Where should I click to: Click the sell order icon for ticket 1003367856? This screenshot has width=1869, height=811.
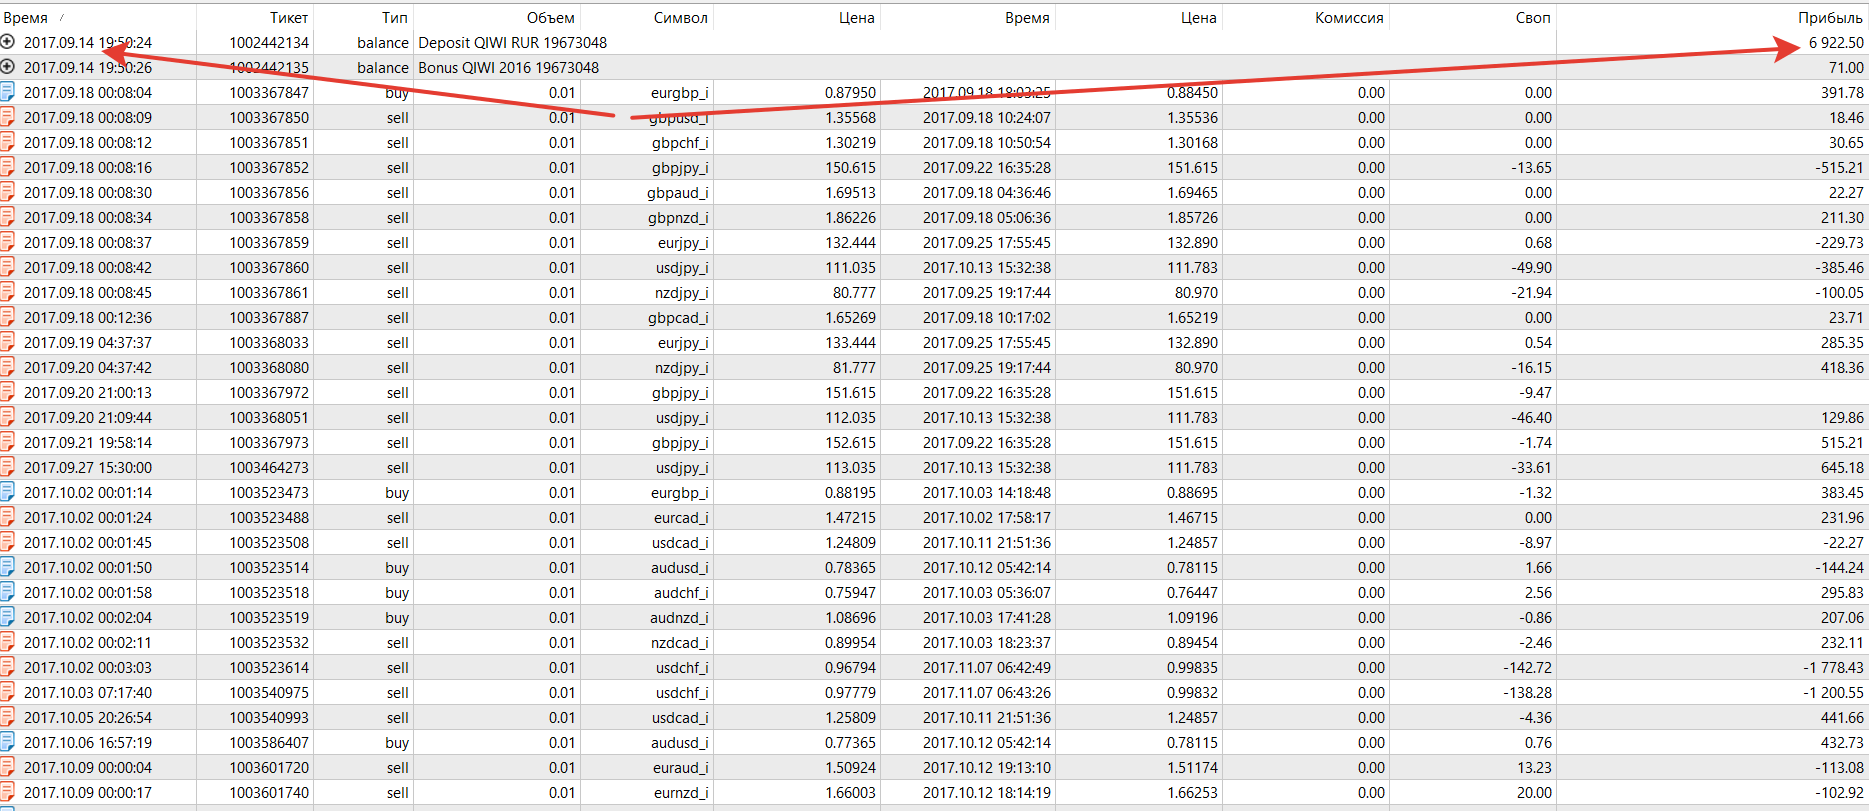tap(7, 192)
